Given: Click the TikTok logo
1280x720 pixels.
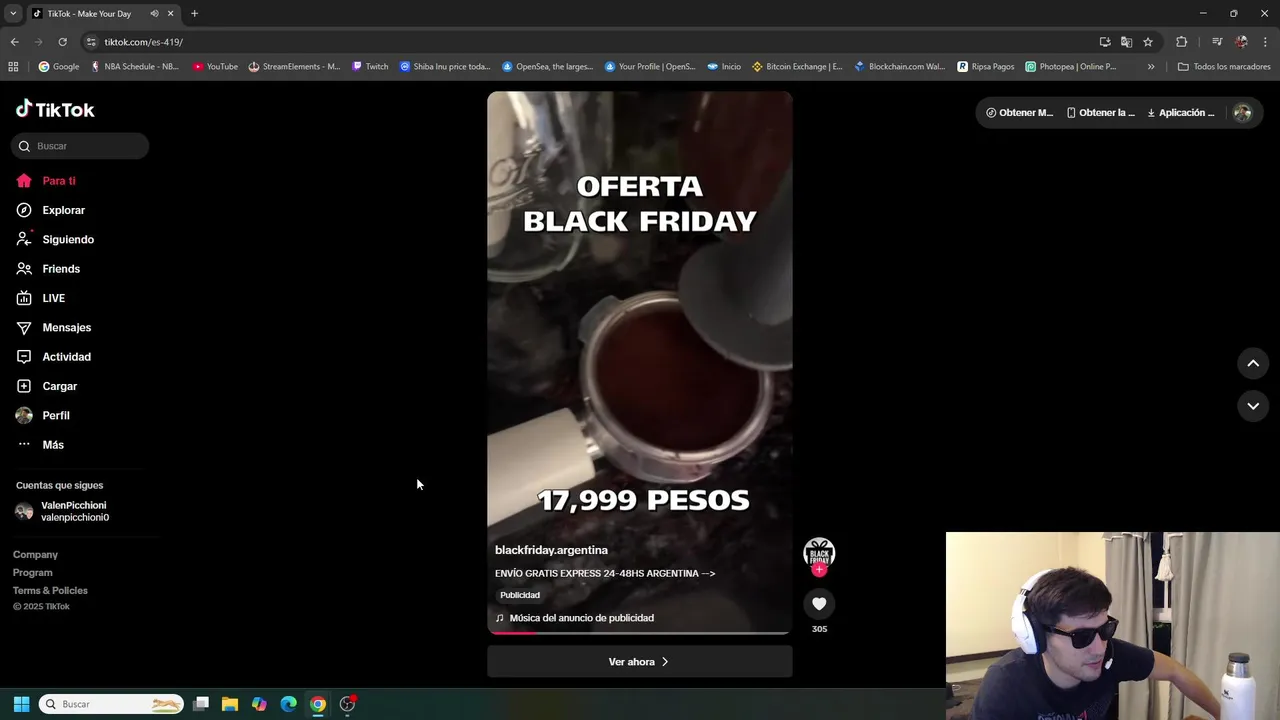Looking at the screenshot, I should (55, 109).
